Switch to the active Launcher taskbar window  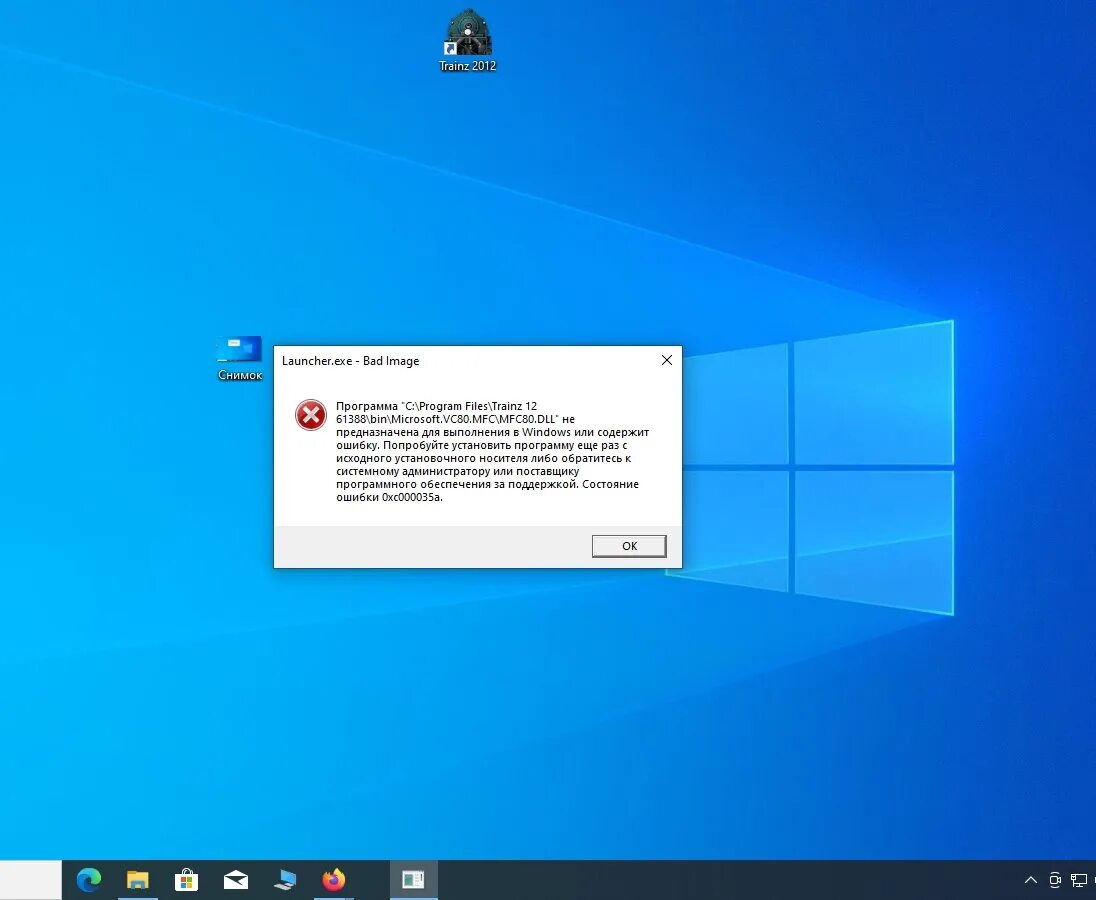coord(413,880)
